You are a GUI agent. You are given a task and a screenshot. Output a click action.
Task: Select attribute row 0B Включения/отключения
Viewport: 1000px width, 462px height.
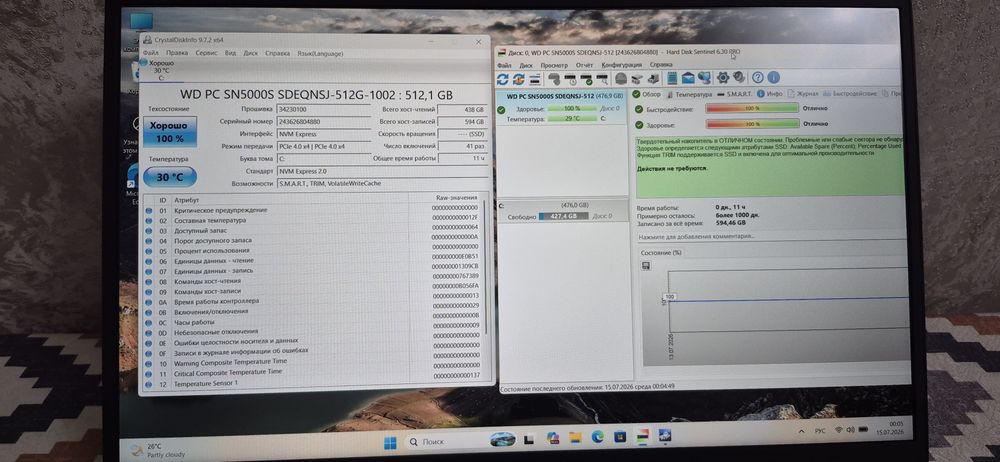pos(312,311)
